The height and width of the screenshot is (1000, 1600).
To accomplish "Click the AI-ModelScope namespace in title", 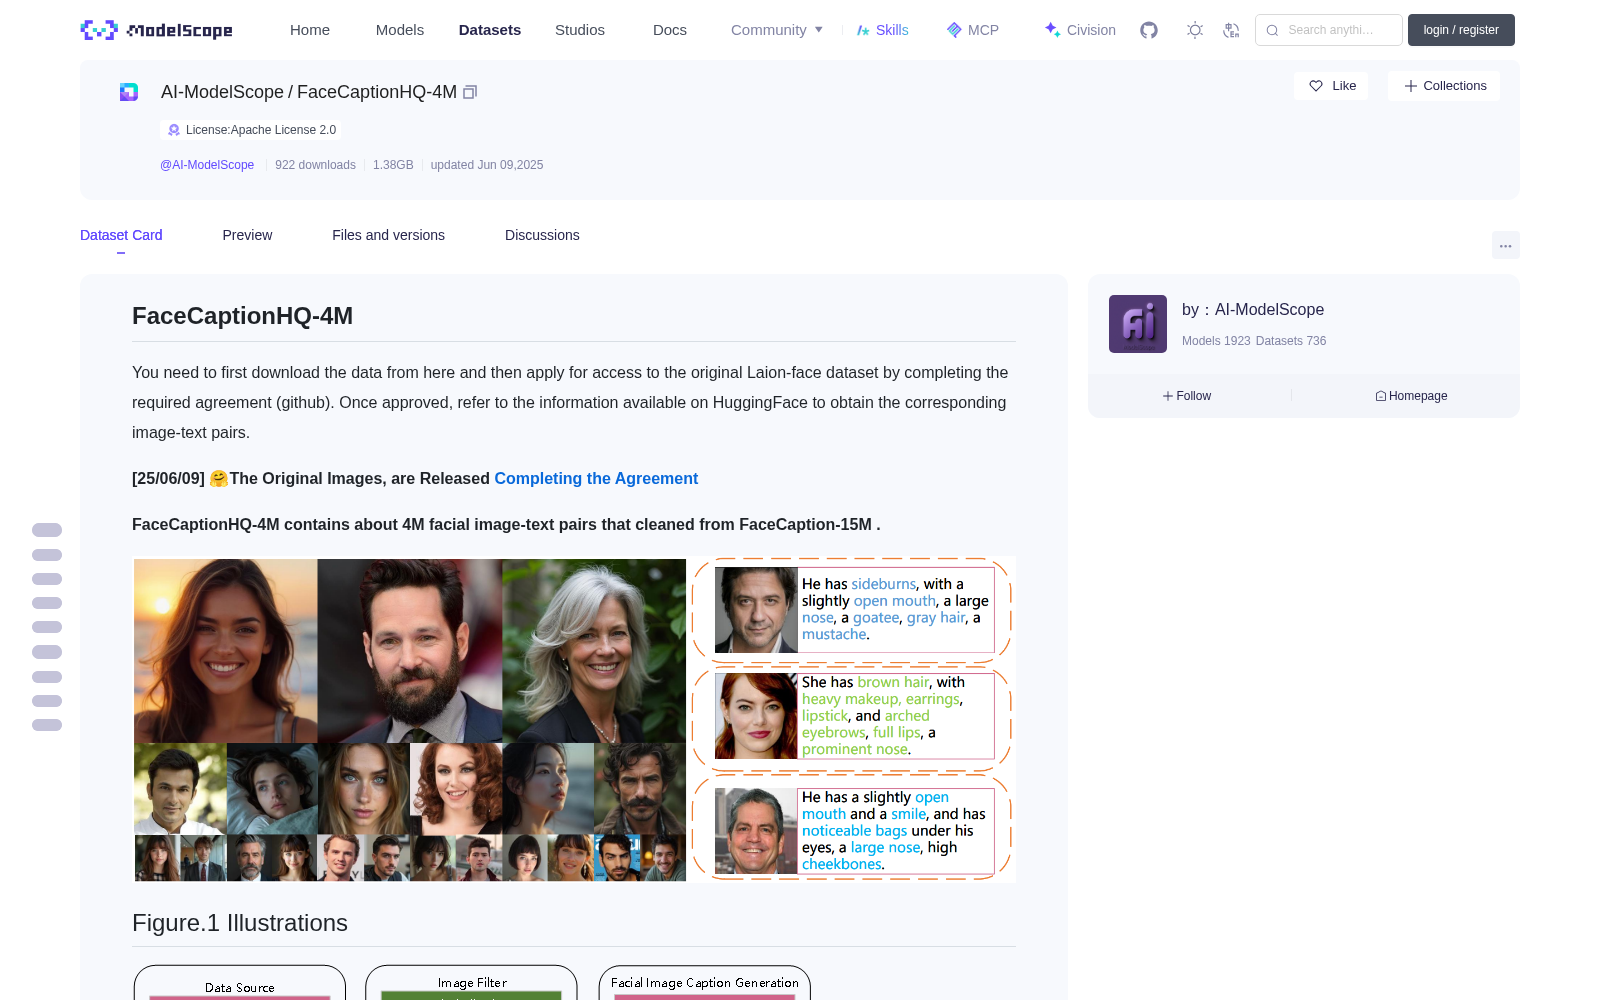I will [x=222, y=92].
